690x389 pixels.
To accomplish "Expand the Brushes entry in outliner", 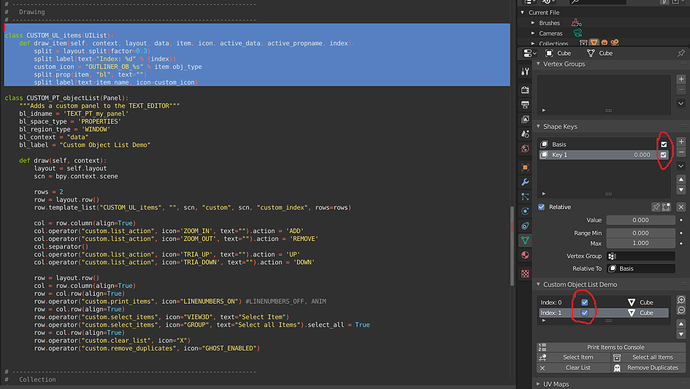I will (x=533, y=22).
